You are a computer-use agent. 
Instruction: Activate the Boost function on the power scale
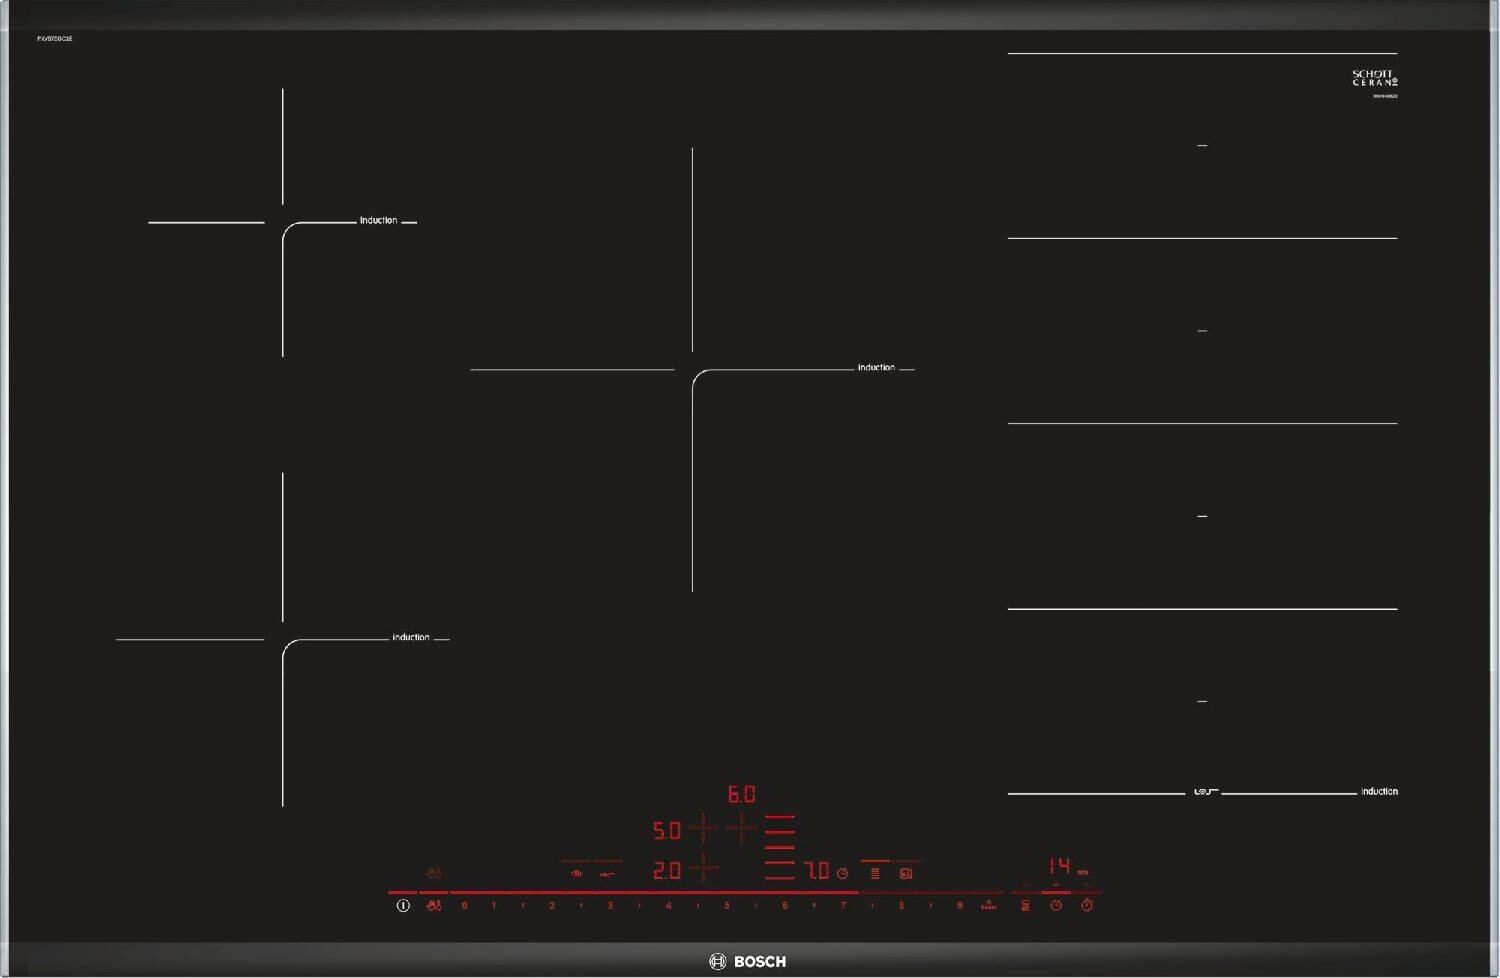click(x=988, y=905)
